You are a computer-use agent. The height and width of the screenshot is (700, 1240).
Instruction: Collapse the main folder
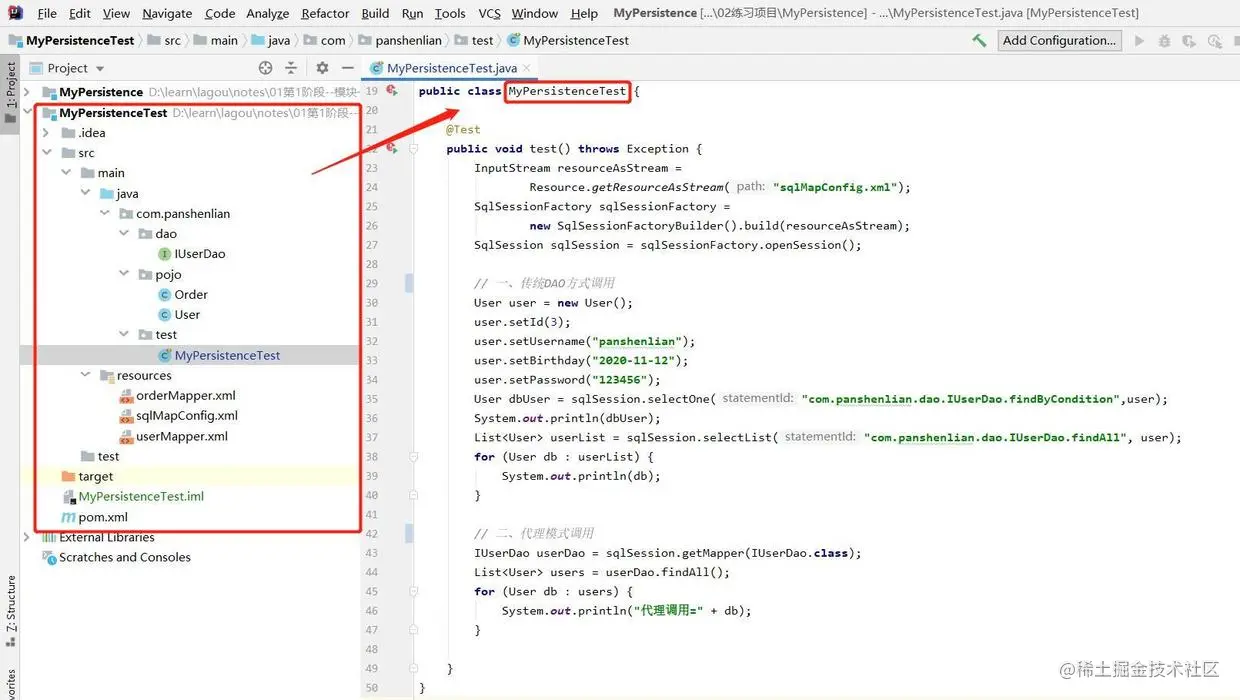[66, 173]
